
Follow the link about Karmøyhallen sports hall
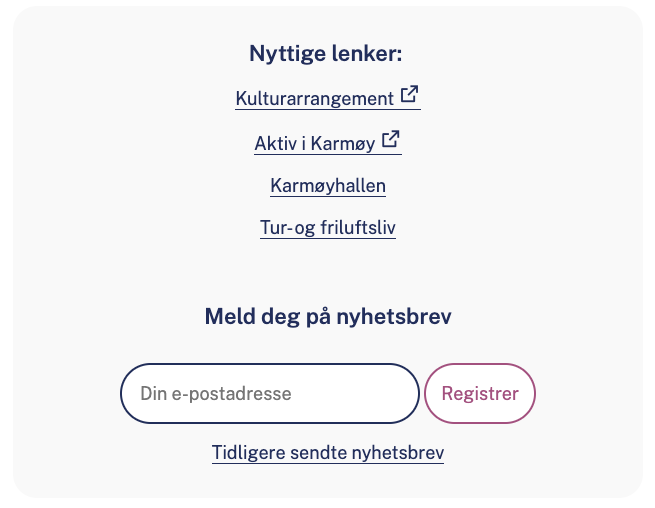(328, 186)
